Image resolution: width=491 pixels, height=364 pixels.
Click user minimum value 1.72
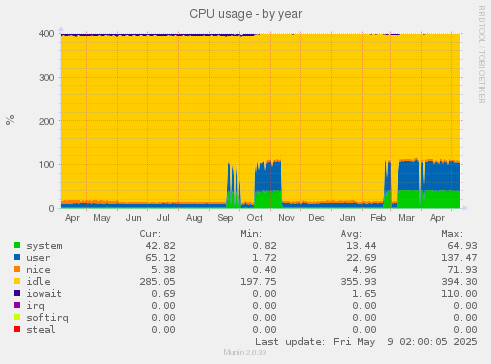(264, 258)
